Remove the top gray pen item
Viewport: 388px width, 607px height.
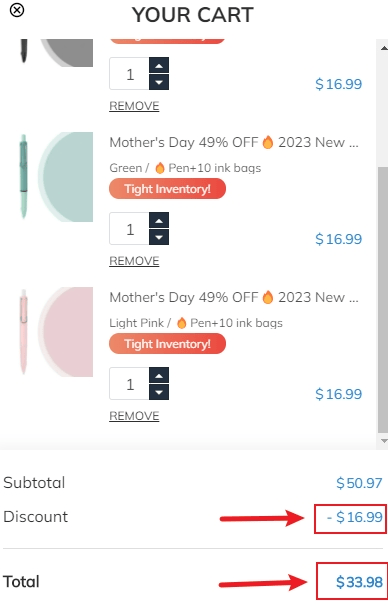coord(134,106)
